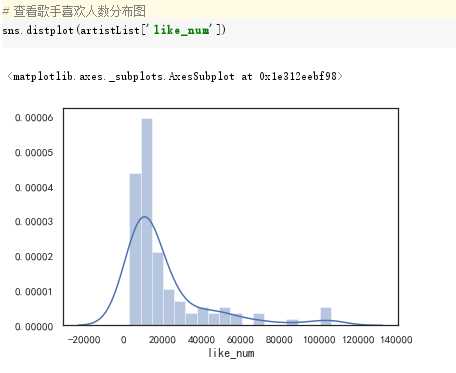Click the x-axis tick 80000

pyautogui.click(x=279, y=340)
